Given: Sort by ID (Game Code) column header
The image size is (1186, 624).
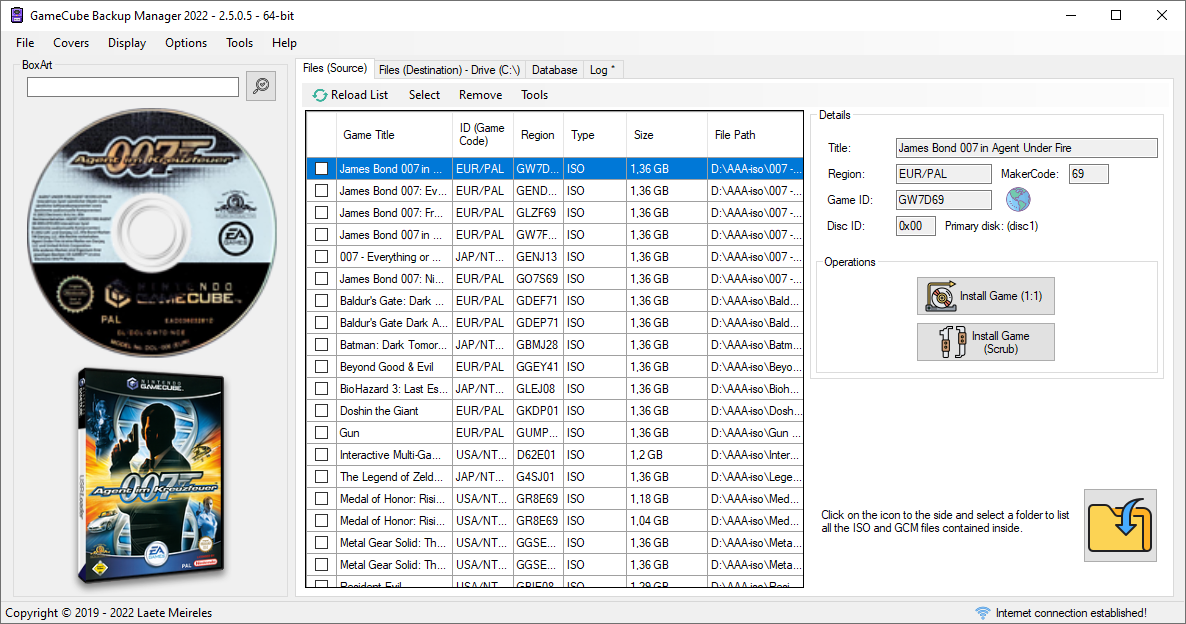Looking at the screenshot, I should pyautogui.click(x=483, y=135).
